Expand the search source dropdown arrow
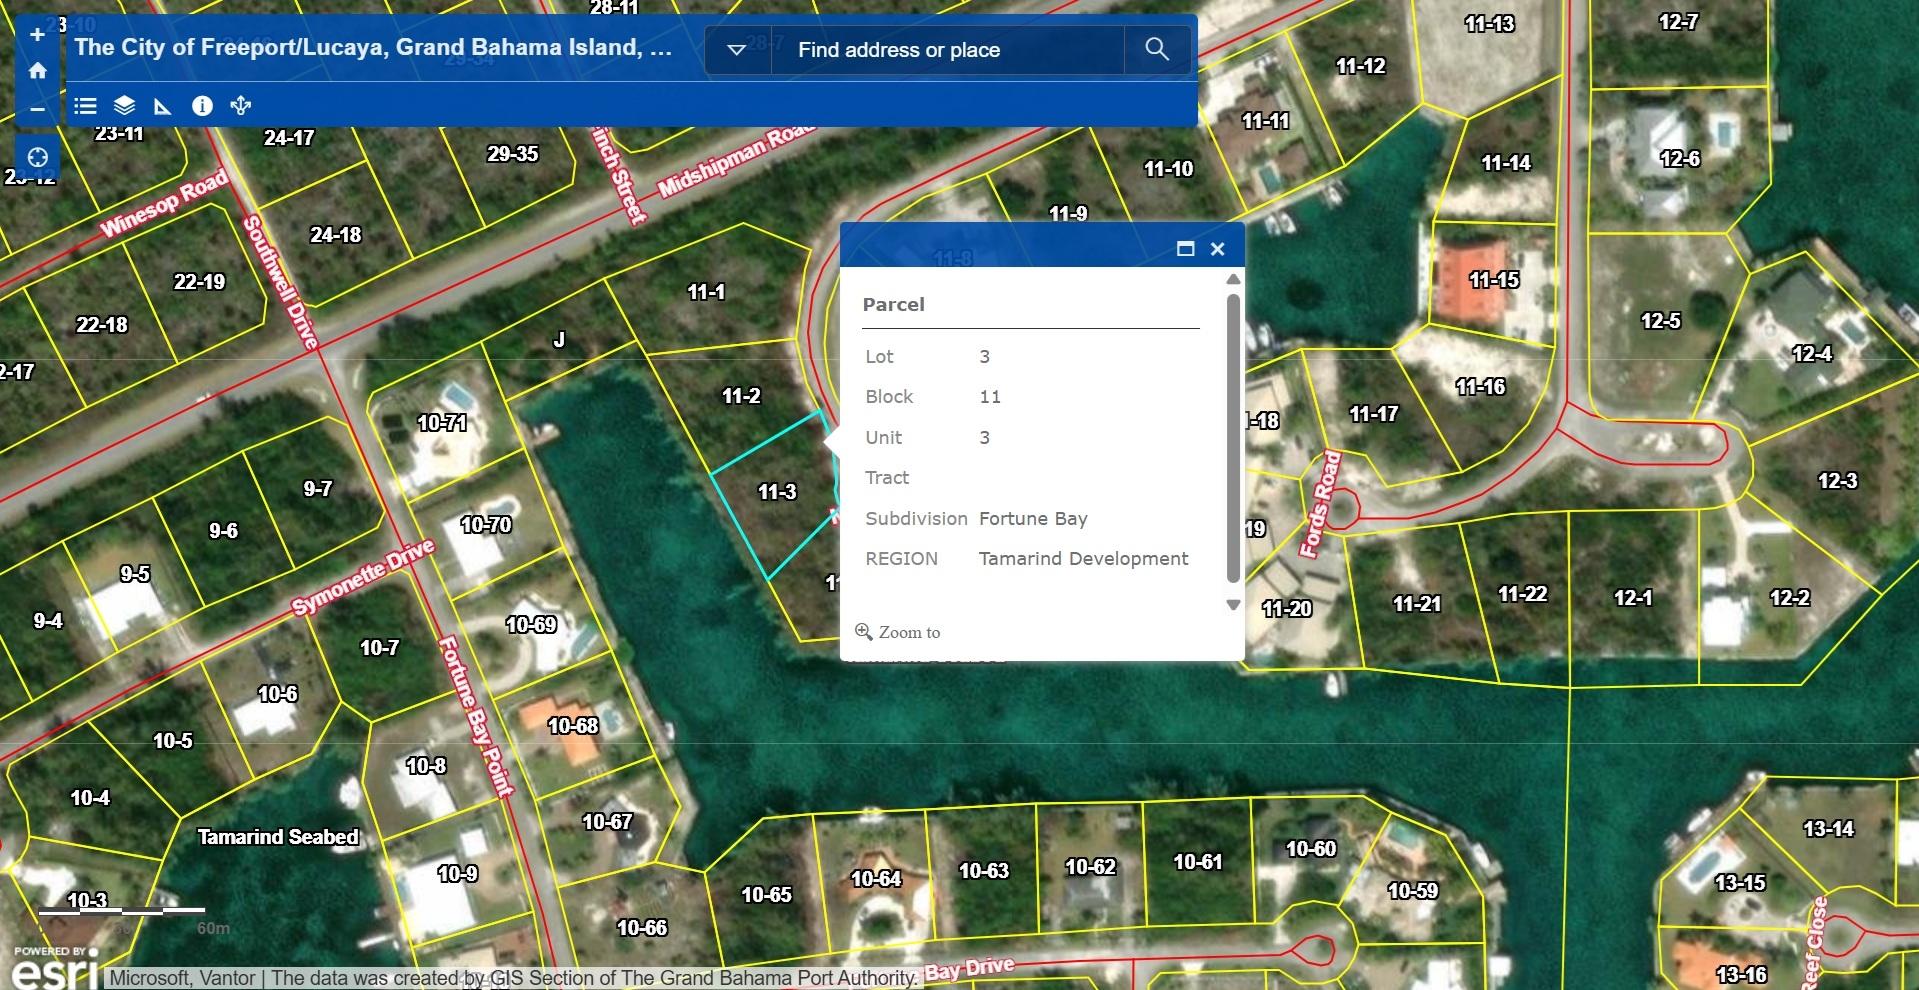1919x990 pixels. [x=736, y=50]
